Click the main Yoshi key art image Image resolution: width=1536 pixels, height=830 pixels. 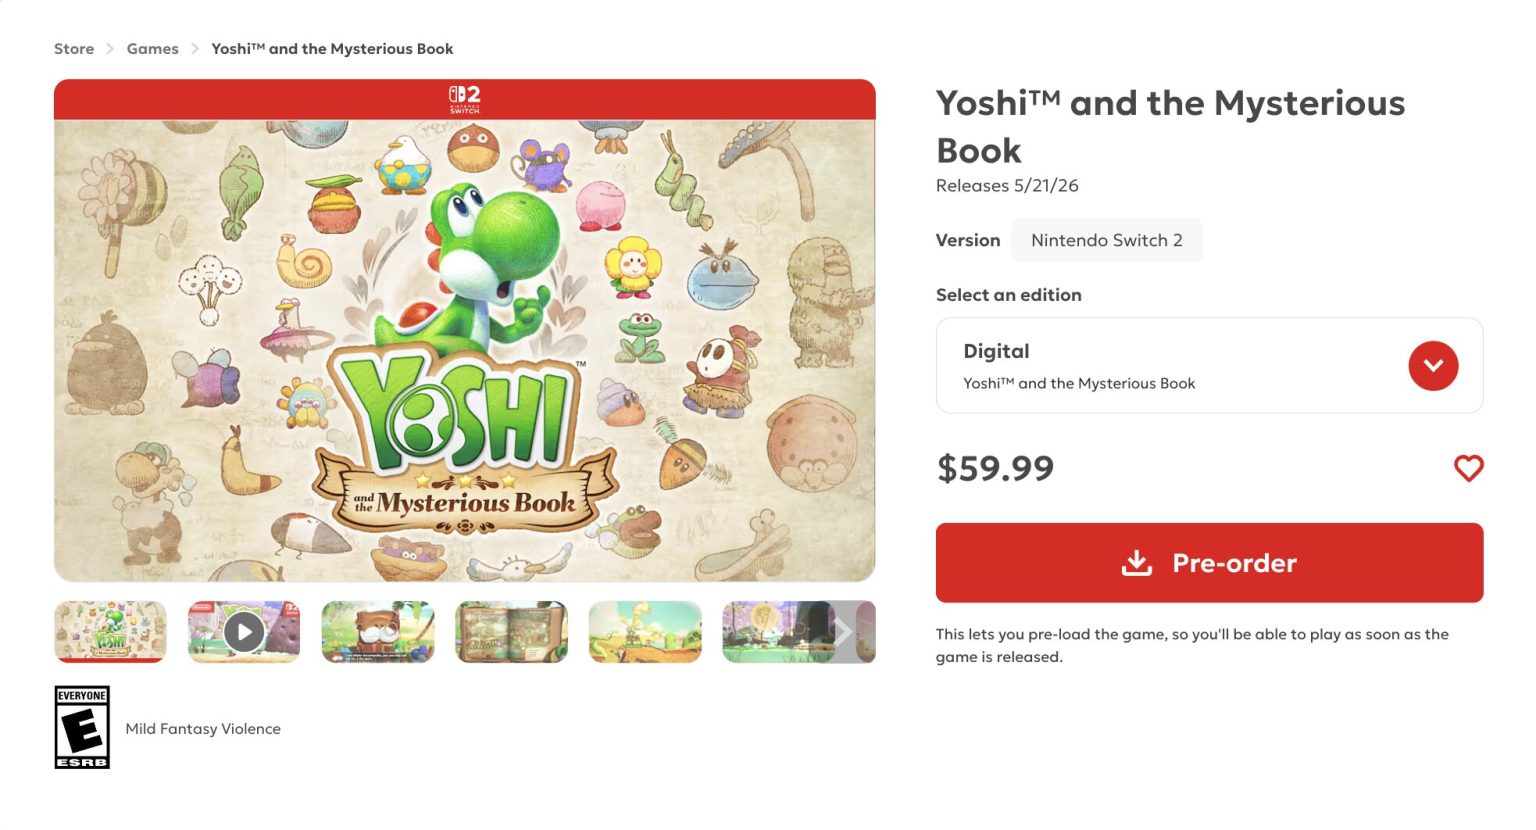pyautogui.click(x=465, y=350)
